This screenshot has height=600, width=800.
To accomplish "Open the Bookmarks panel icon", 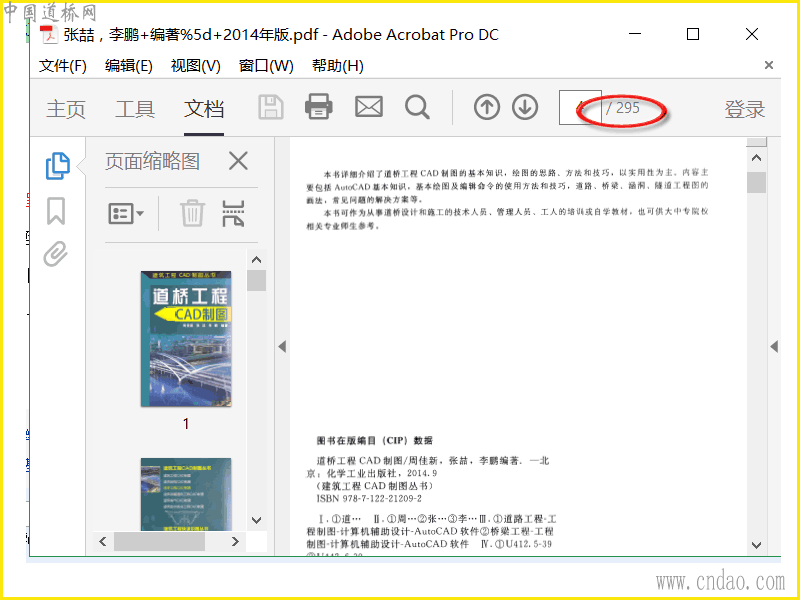I will tap(56, 211).
